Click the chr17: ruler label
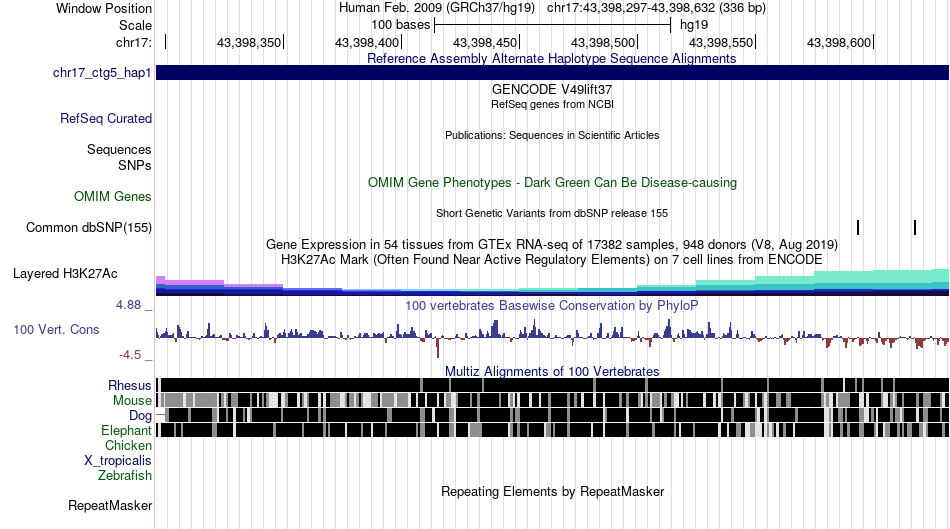The height and width of the screenshot is (529, 950). 133,42
